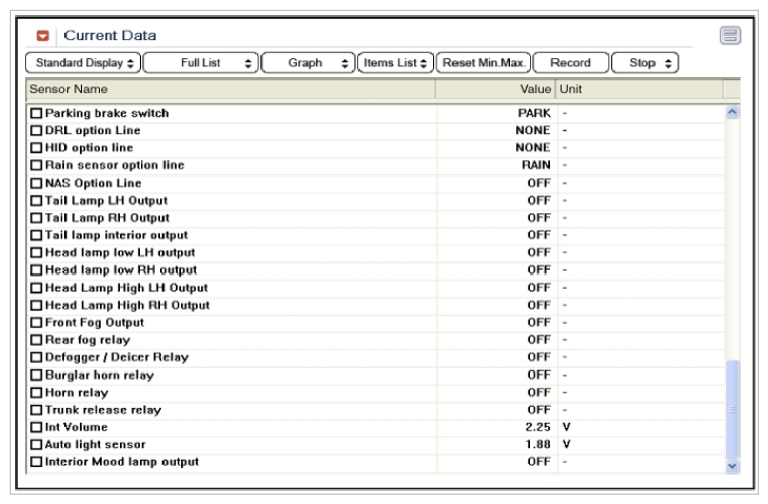Expand the Items List dropdown
Screen dimensions: 768x504
click(395, 63)
